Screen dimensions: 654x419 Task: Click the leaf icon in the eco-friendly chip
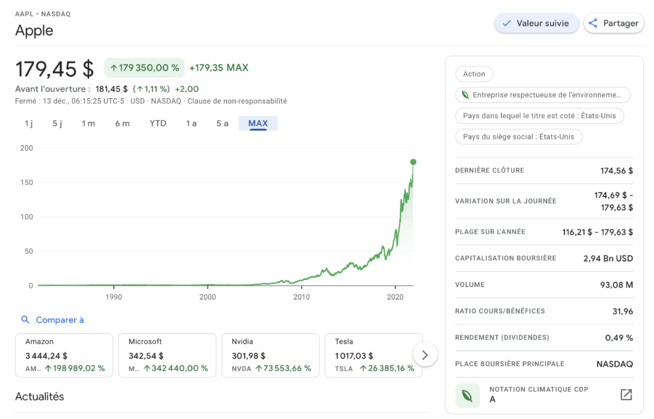click(x=465, y=95)
